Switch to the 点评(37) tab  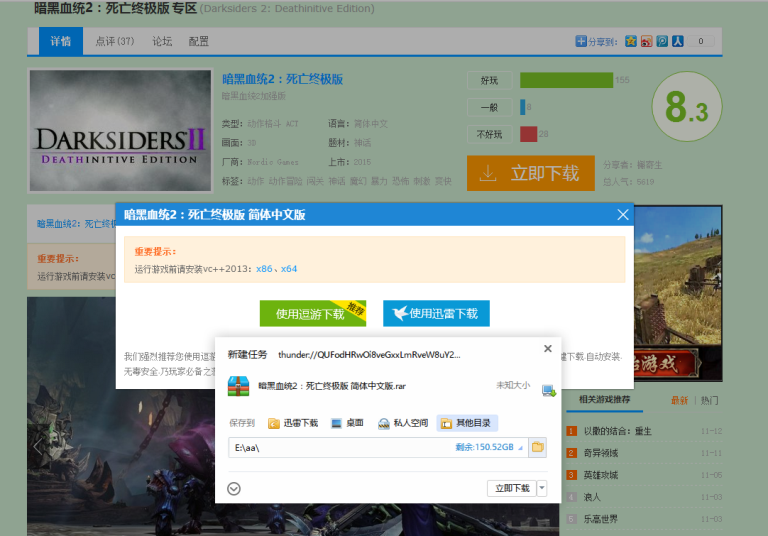[115, 41]
